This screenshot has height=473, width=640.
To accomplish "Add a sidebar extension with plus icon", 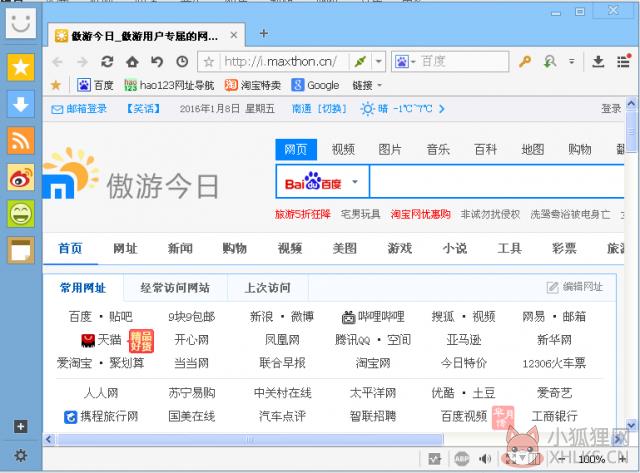I will tap(20, 426).
